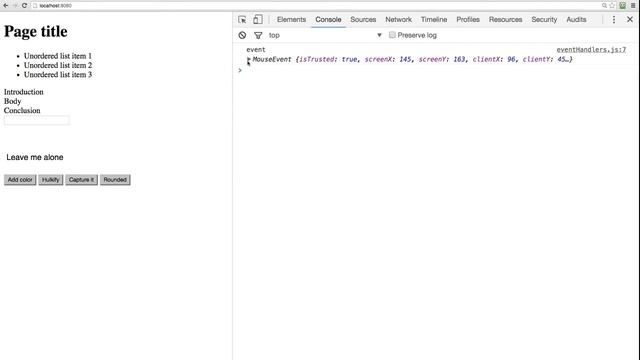Click the Hulkify button
This screenshot has width=640, height=360.
click(x=51, y=180)
